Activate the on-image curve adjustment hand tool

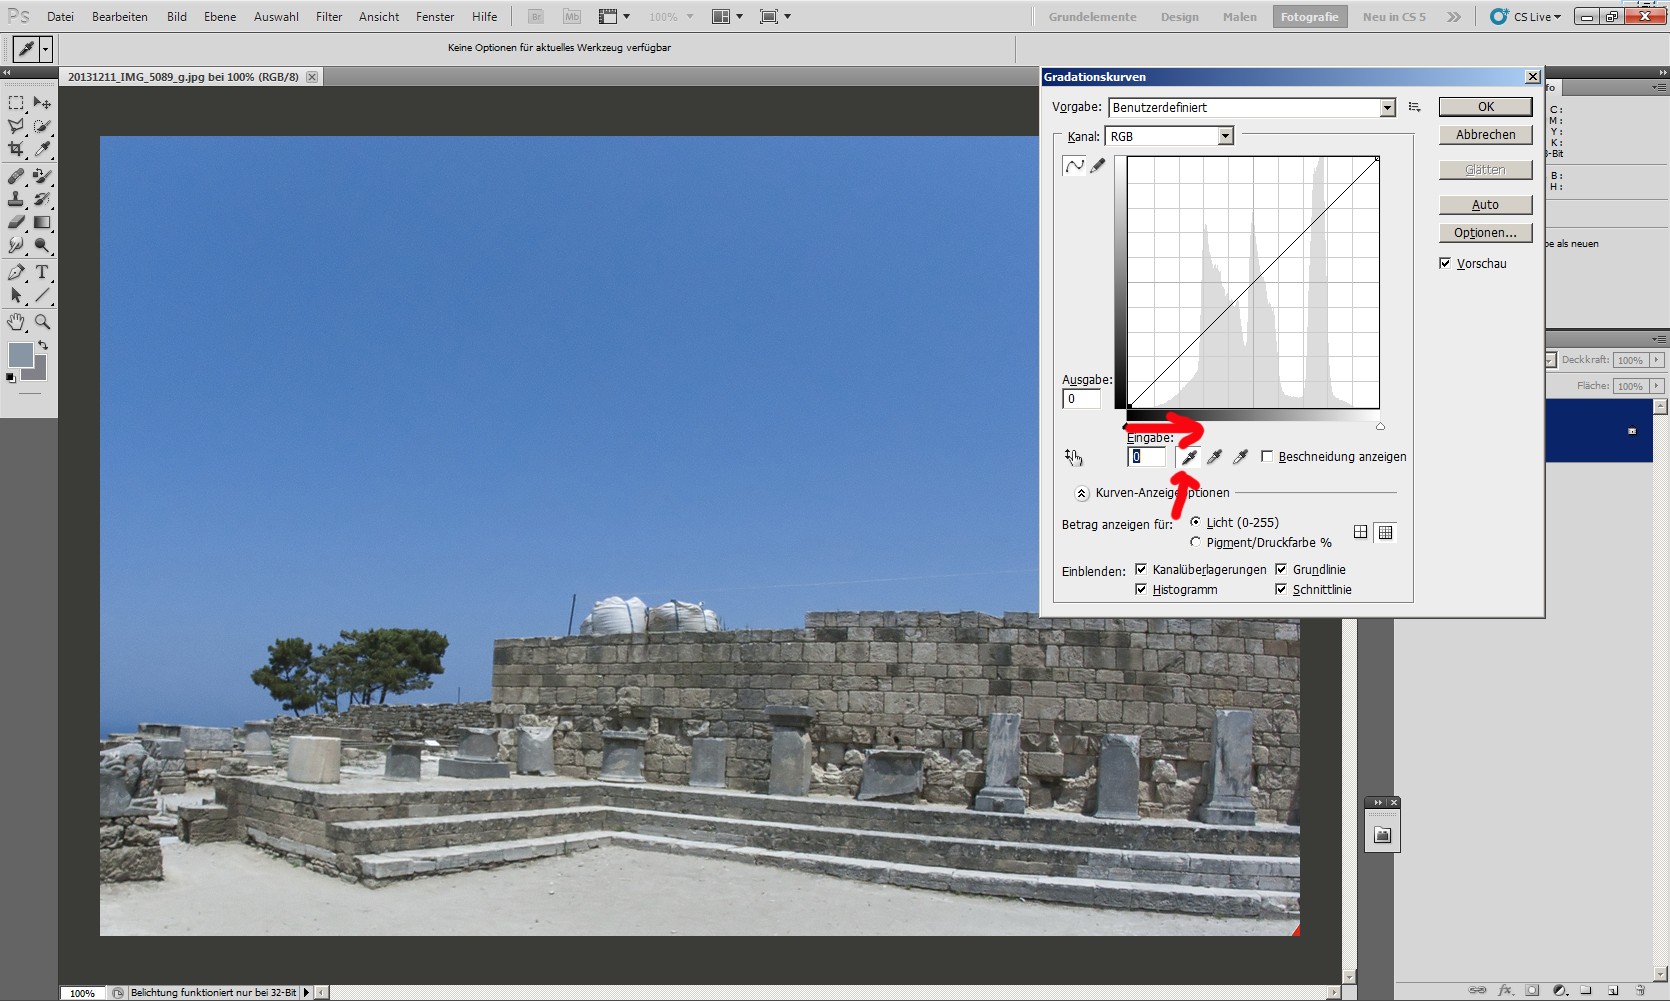point(1073,457)
